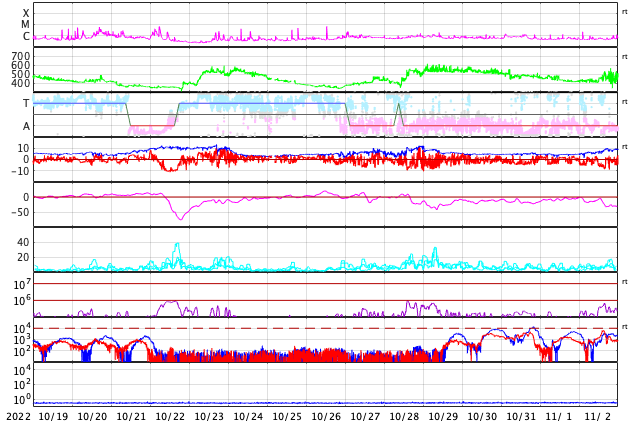
Task: Select the 10/30 date label
Action: pos(482,417)
